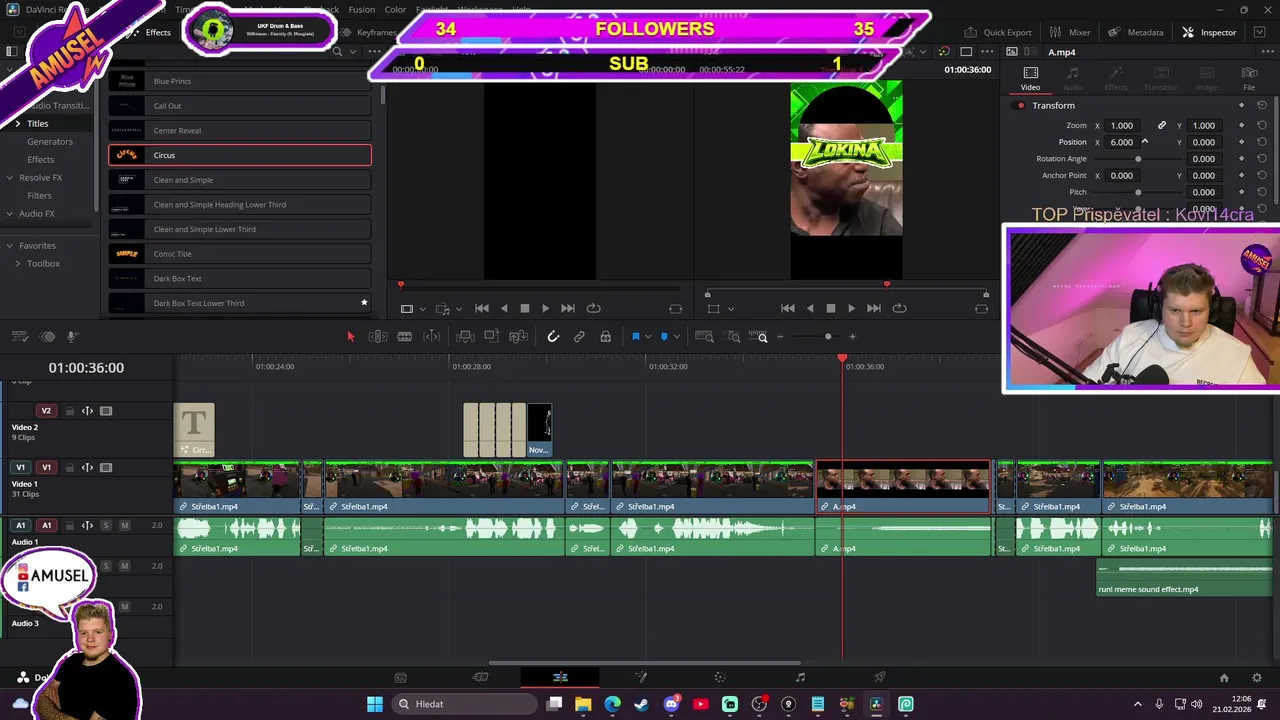
Task: Expand the Titles category
Action: tap(17, 123)
